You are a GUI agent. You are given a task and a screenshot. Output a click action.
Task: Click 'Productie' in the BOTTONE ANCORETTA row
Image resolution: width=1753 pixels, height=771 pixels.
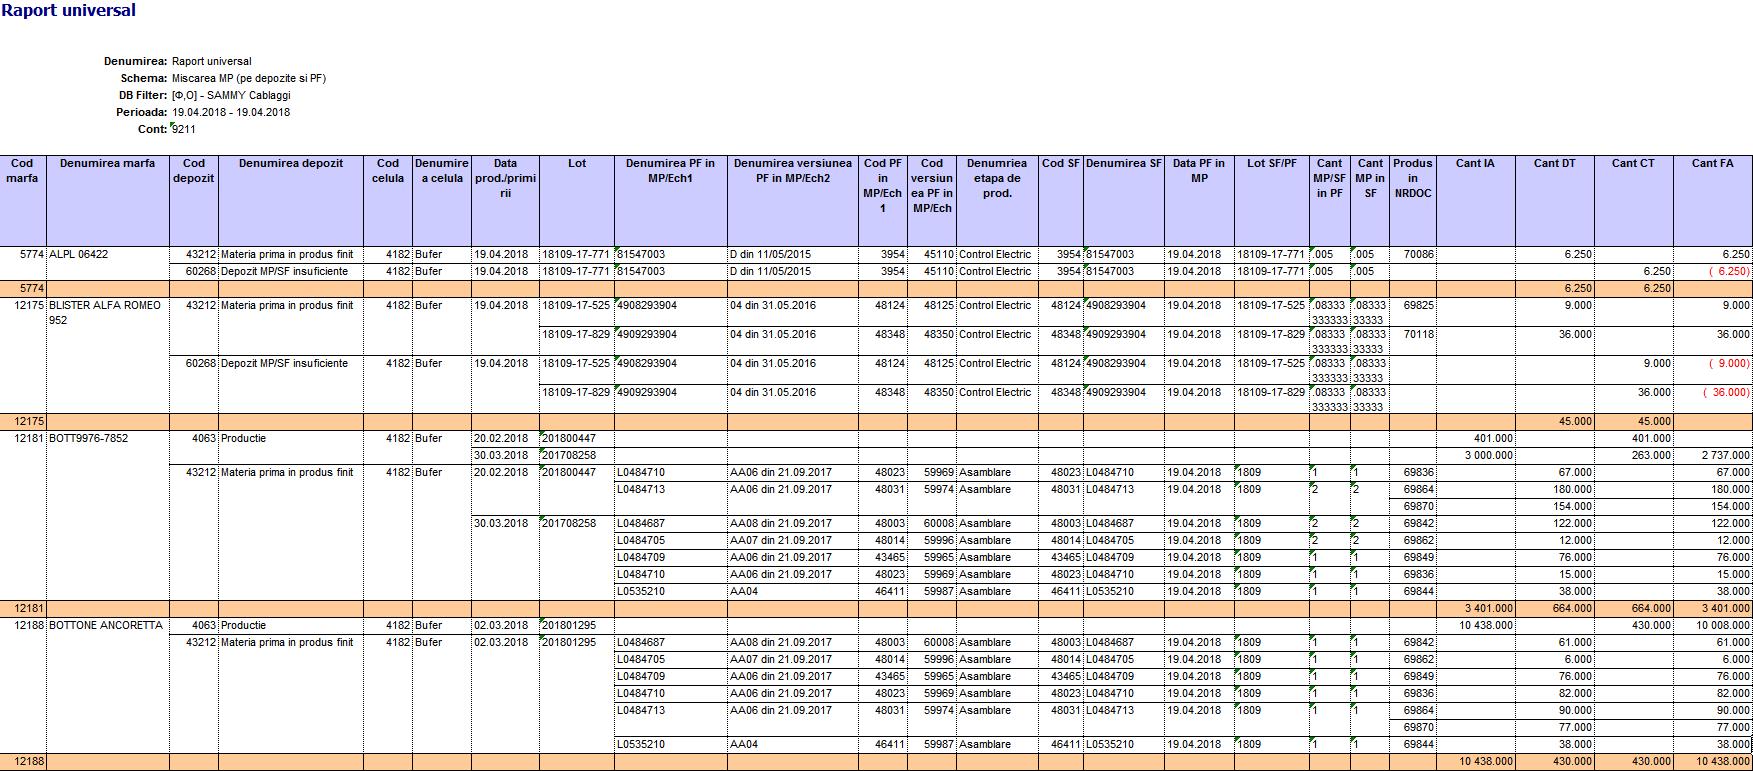[243, 625]
